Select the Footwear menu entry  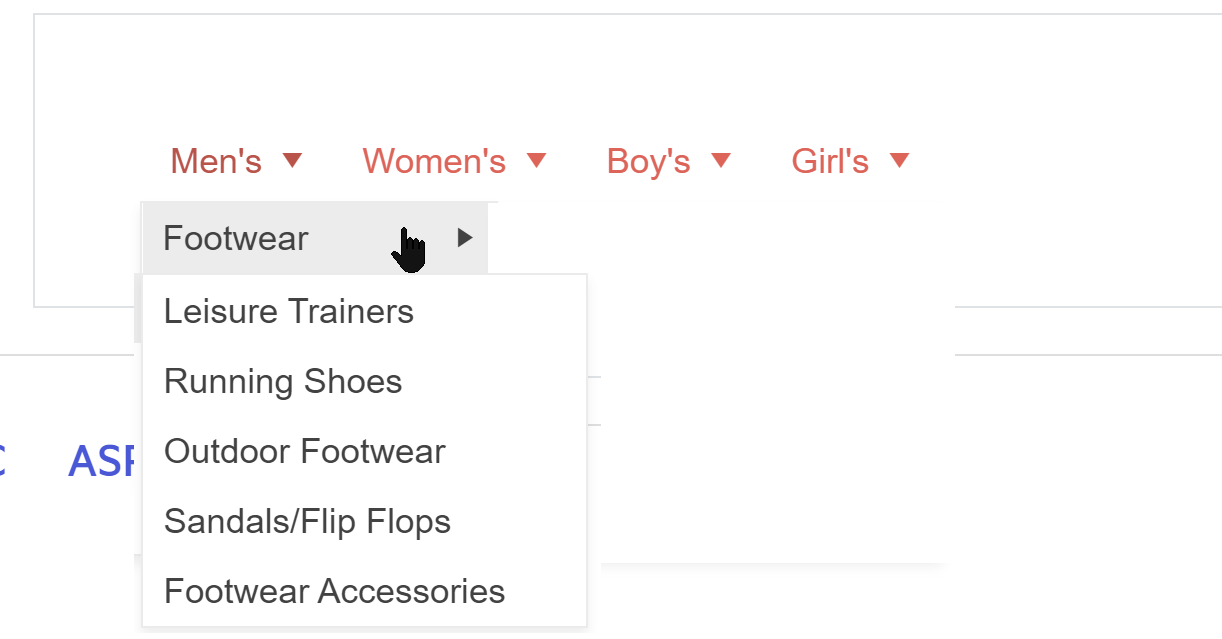click(x=236, y=239)
